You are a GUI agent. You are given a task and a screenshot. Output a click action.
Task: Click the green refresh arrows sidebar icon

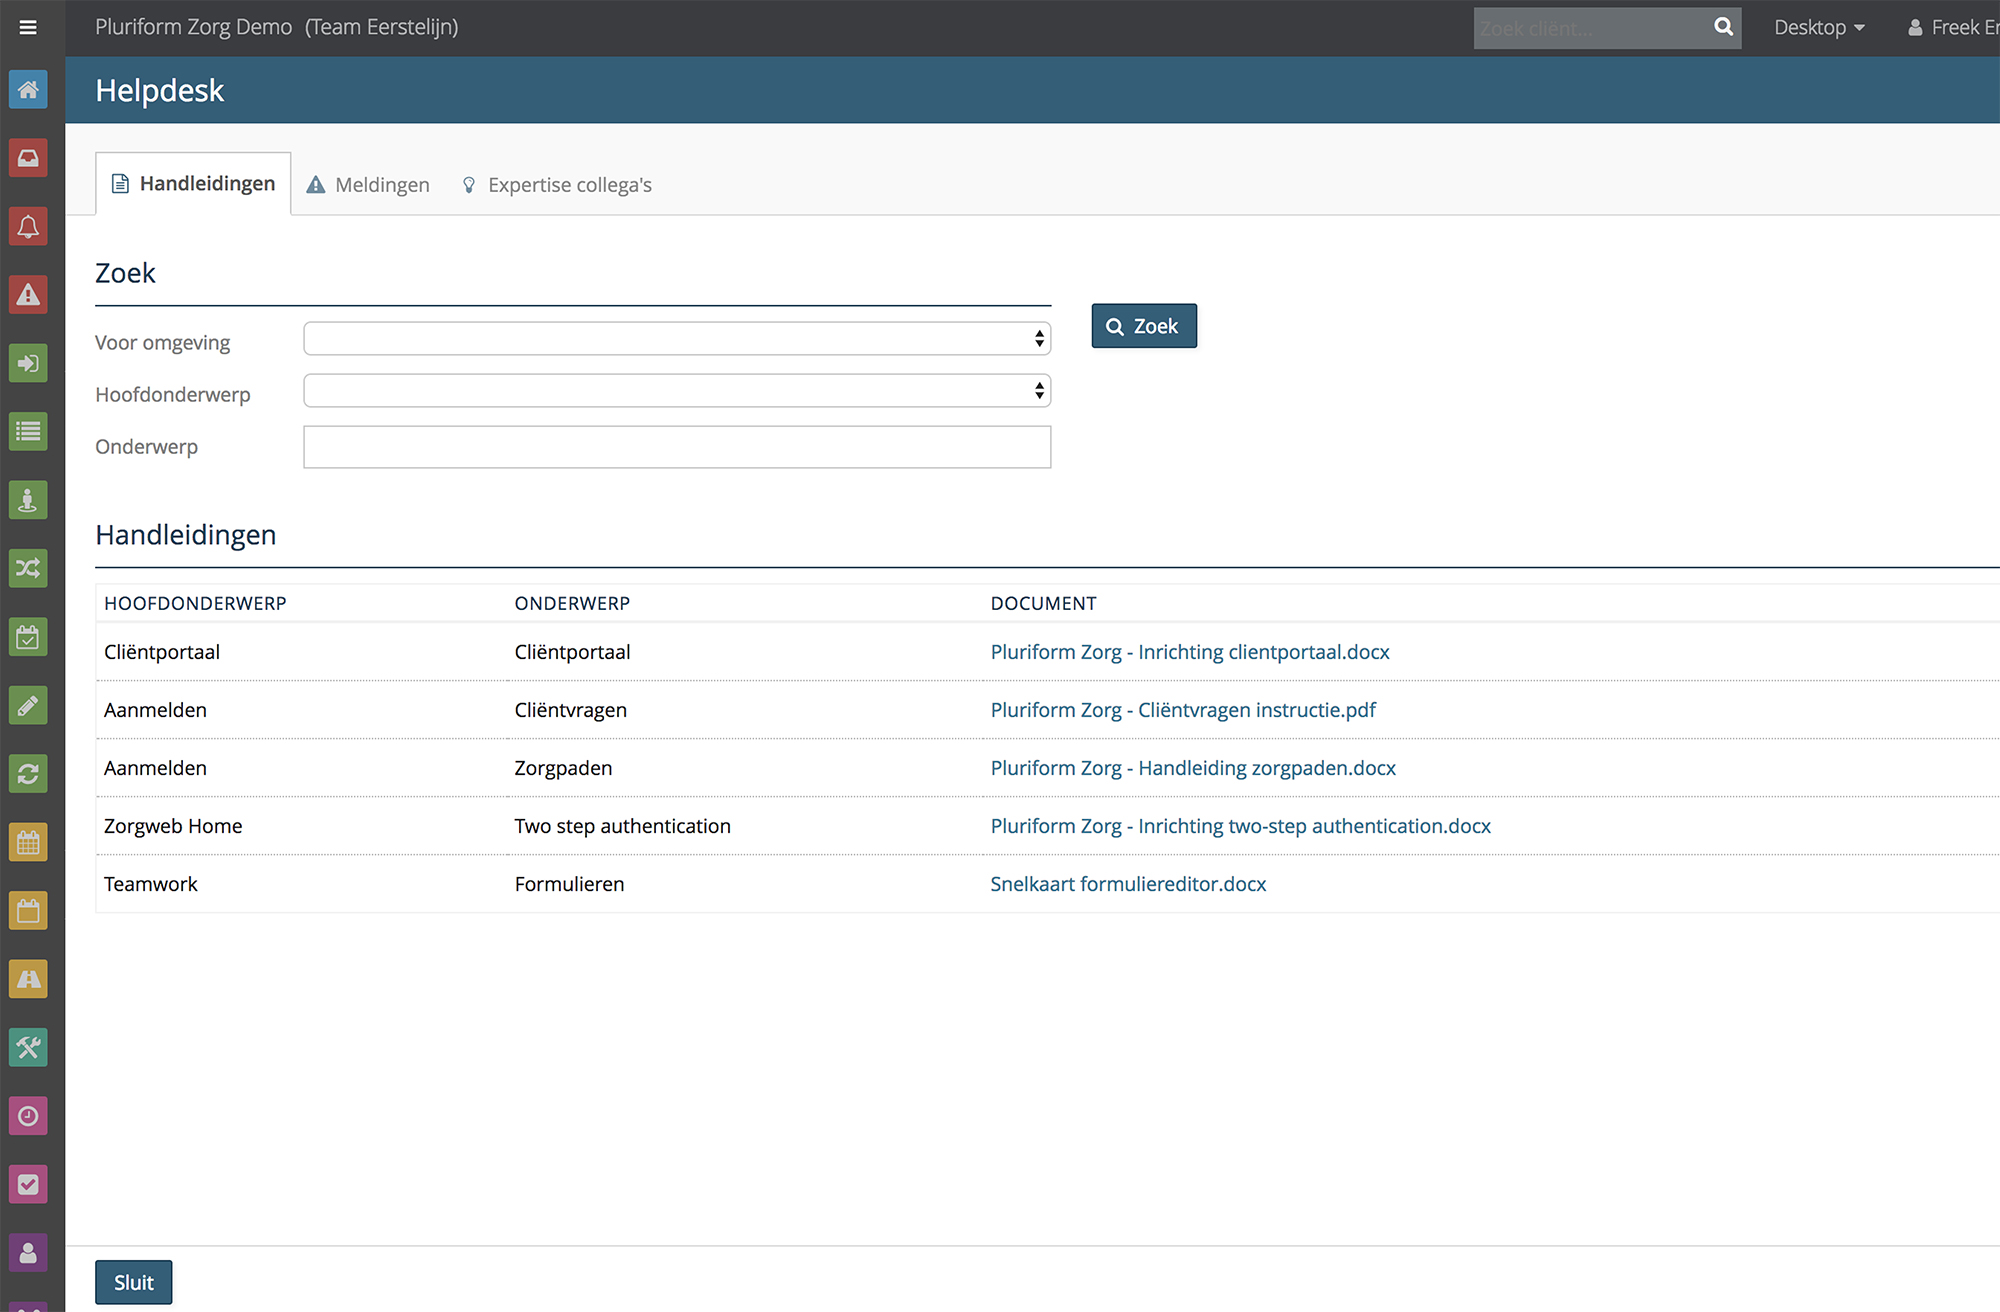(28, 773)
